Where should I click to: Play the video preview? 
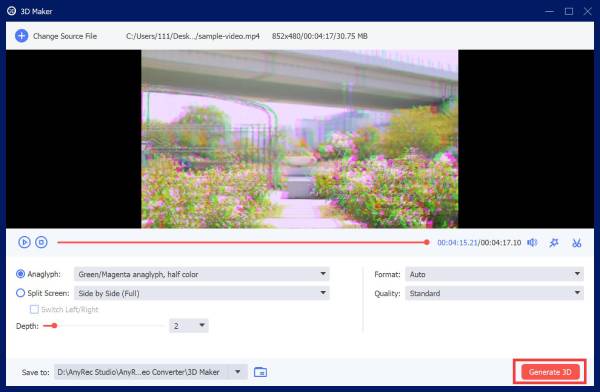(x=24, y=242)
